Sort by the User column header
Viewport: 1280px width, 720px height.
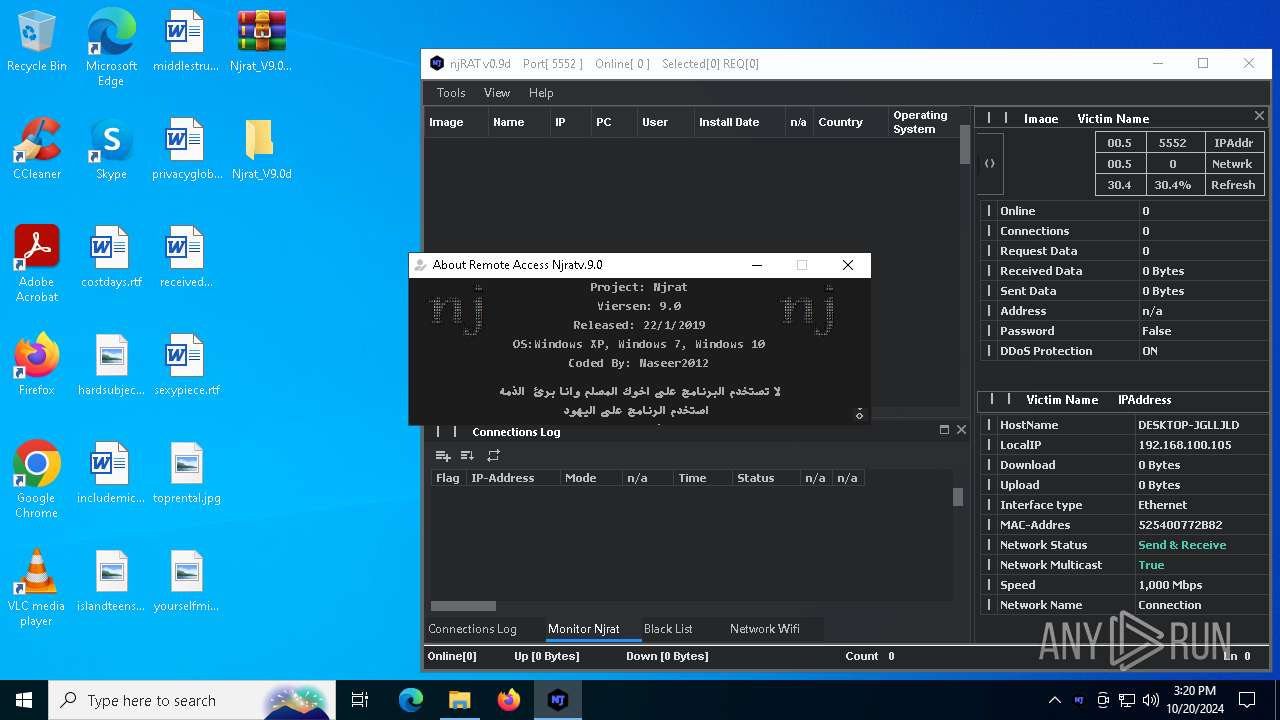point(665,122)
